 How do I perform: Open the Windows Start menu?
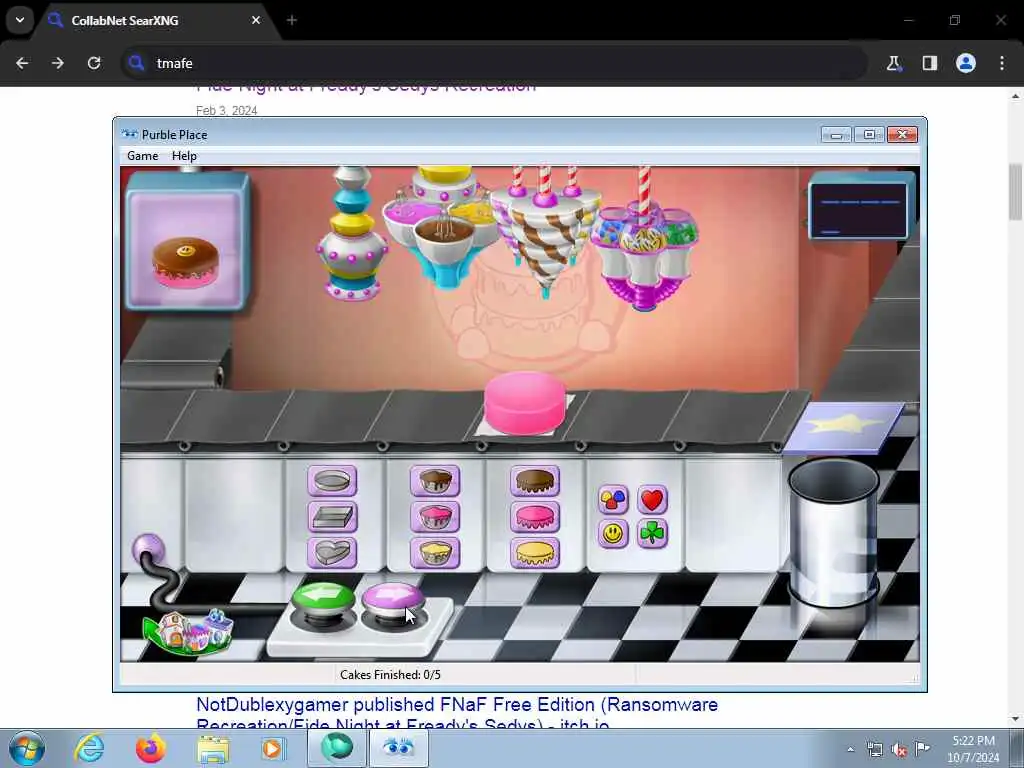point(27,748)
